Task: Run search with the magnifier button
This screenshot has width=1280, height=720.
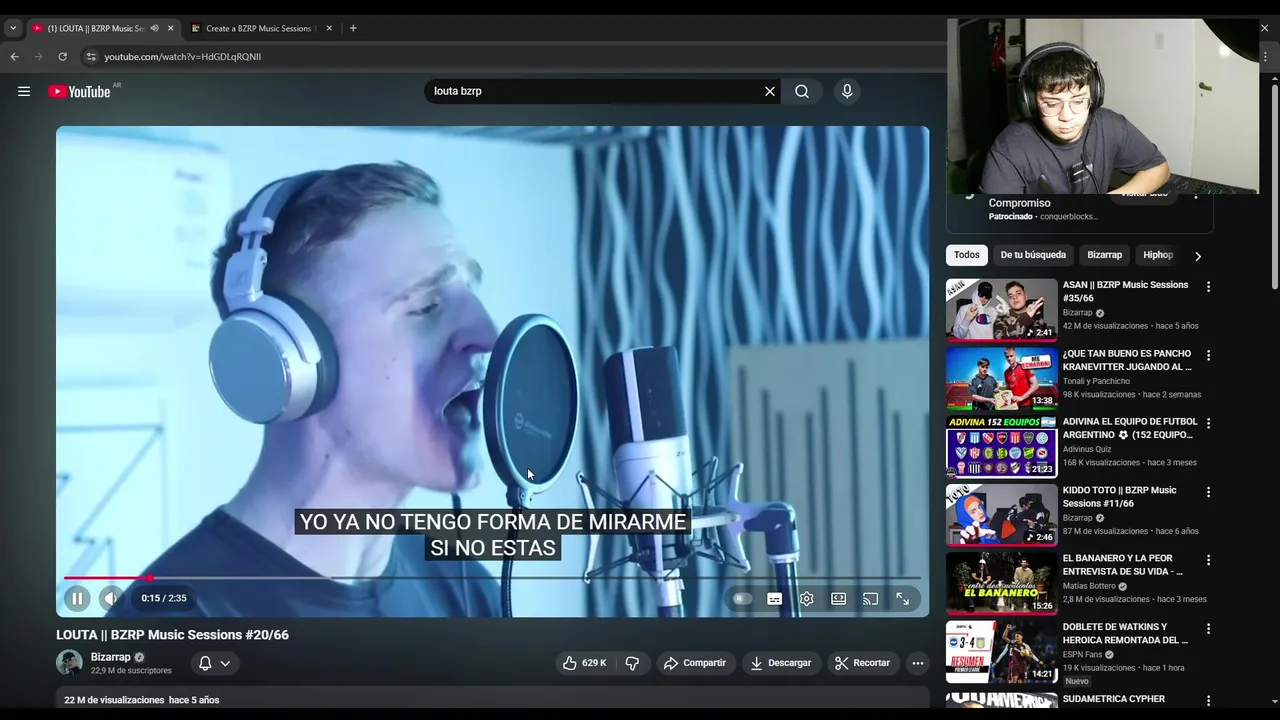Action: [802, 91]
